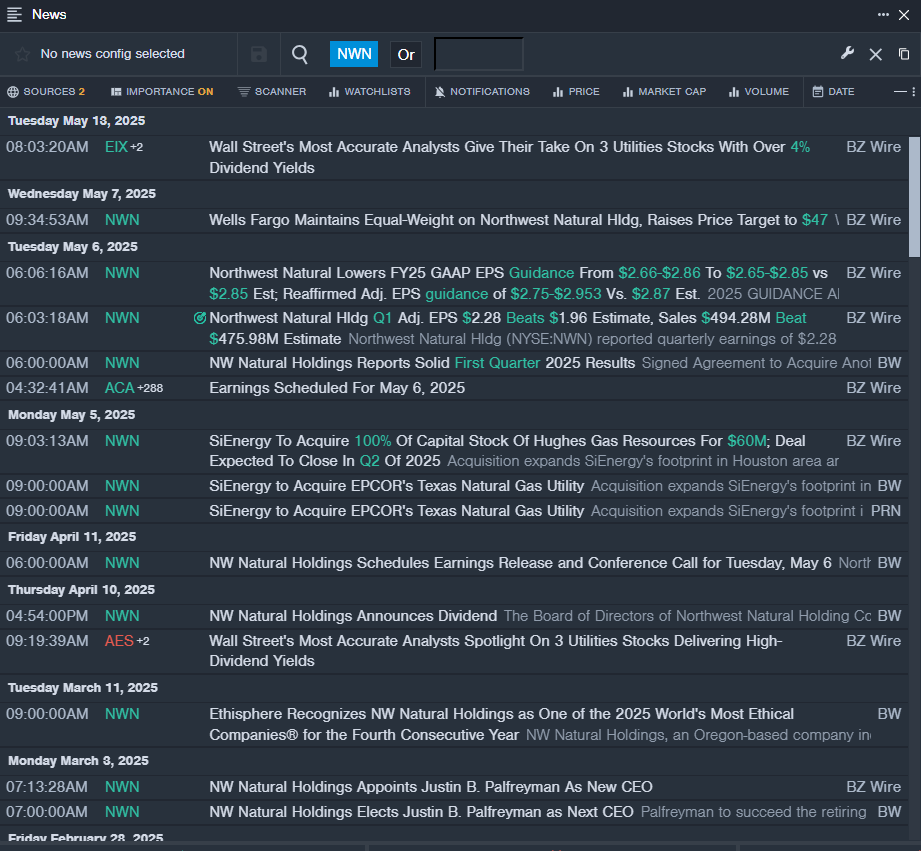Toggle the Importance ON filter

pos(162,92)
